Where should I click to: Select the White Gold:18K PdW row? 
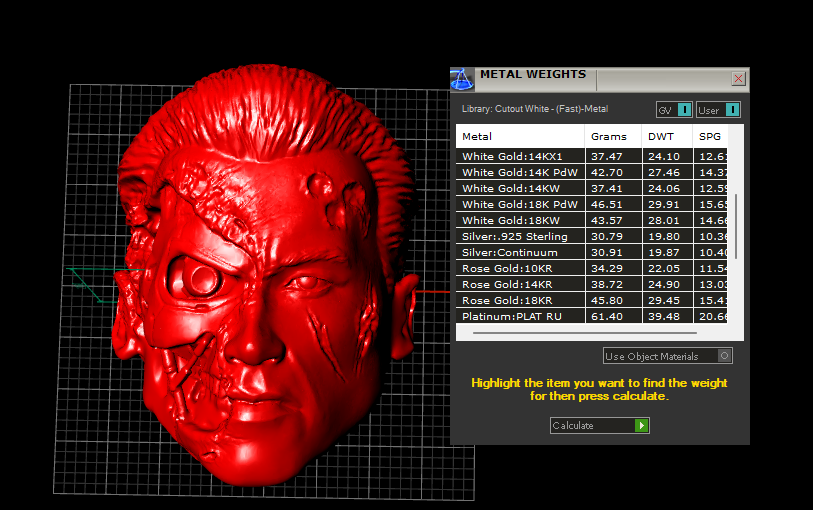point(592,205)
